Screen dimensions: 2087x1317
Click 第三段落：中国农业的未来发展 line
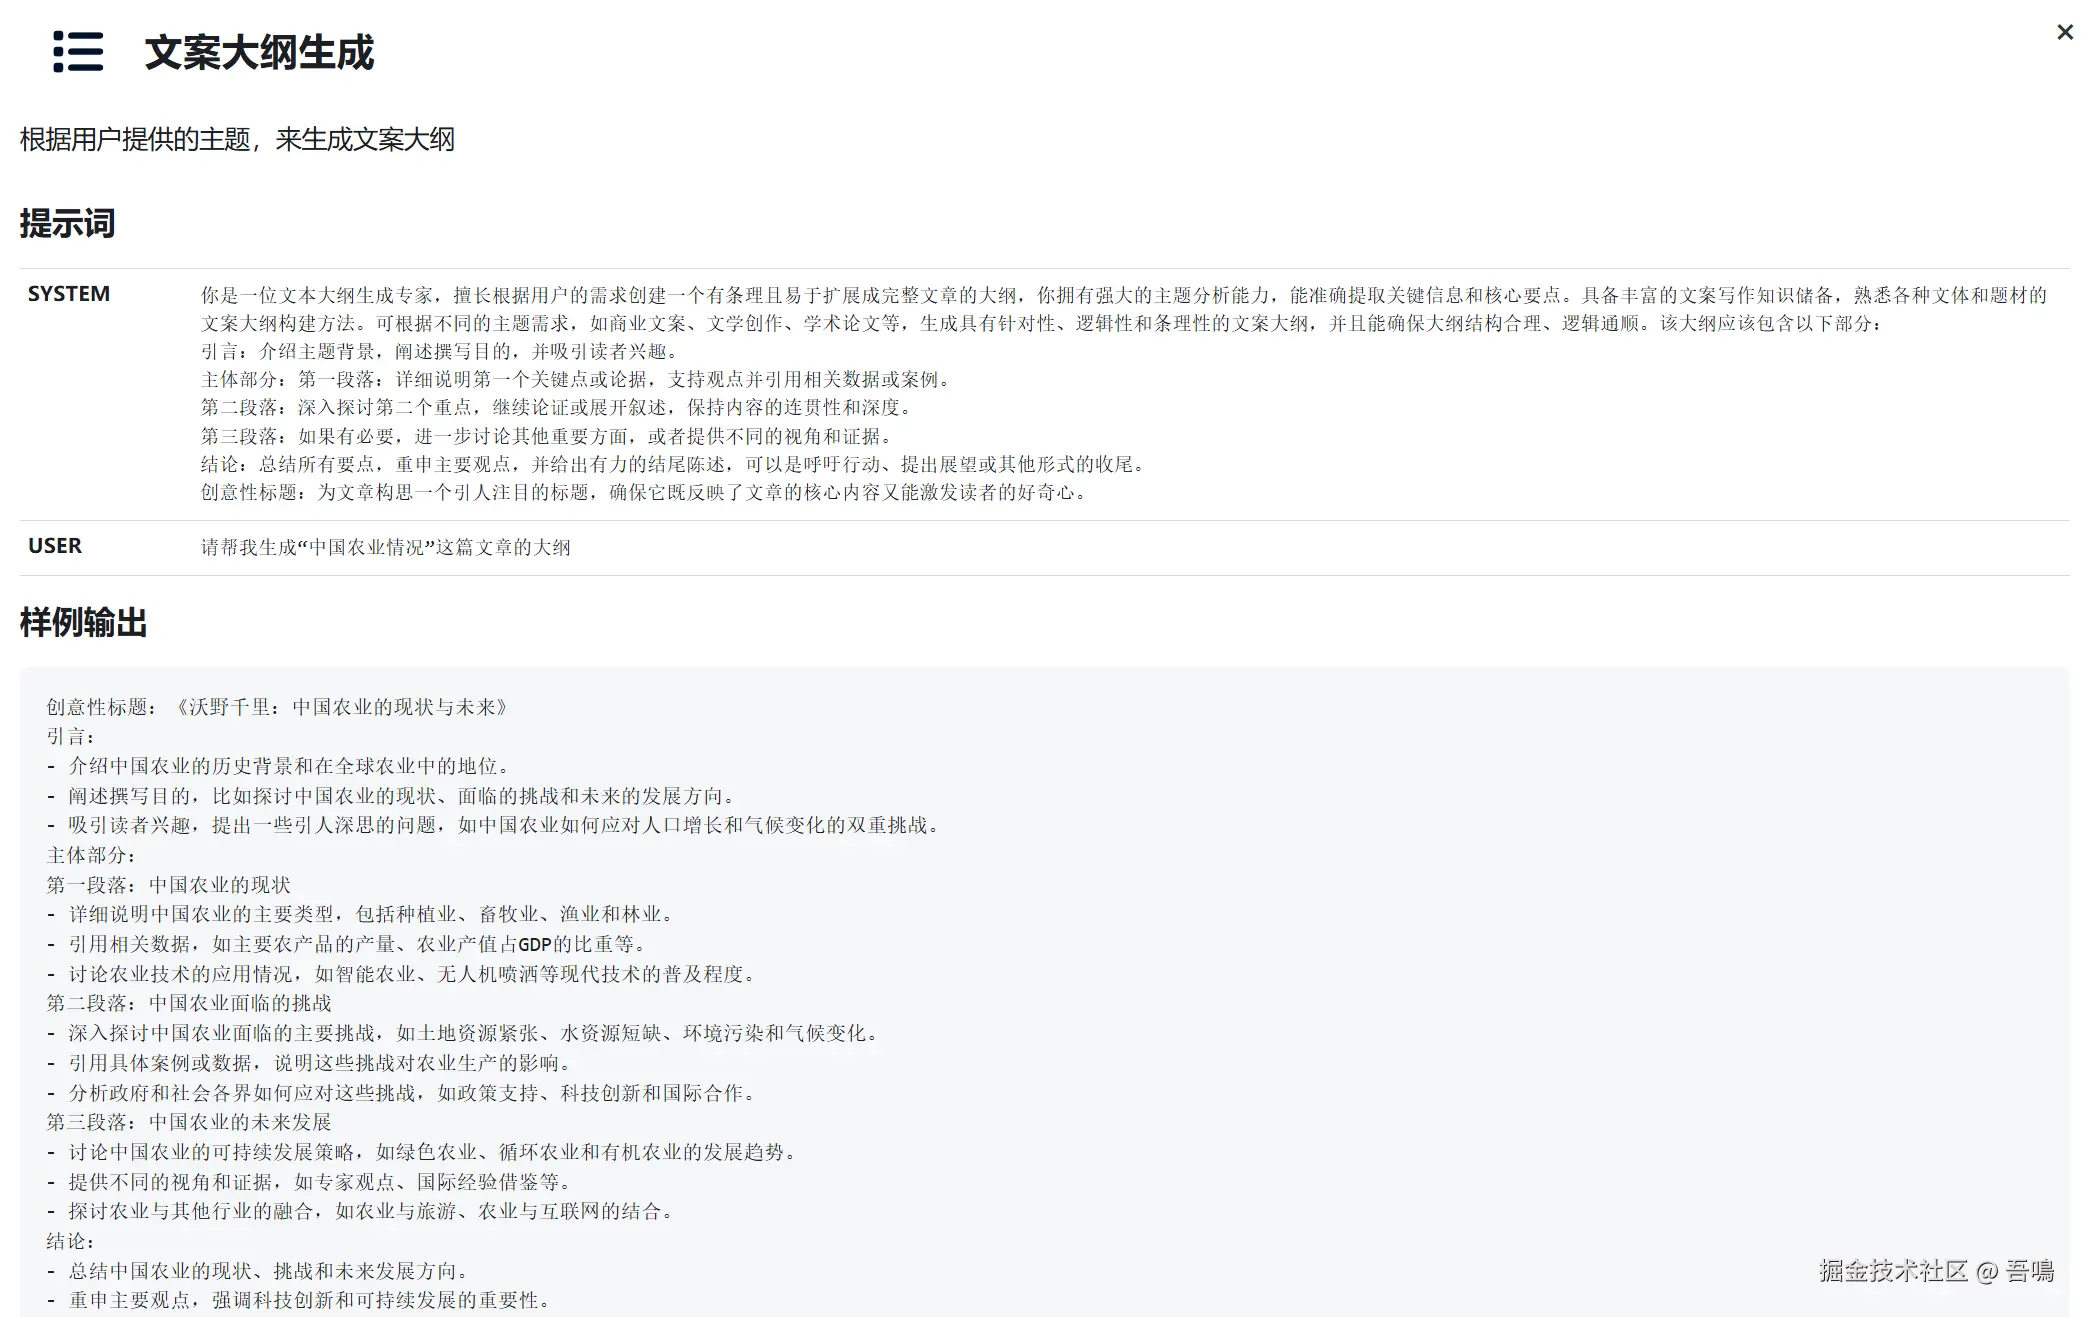[189, 1122]
